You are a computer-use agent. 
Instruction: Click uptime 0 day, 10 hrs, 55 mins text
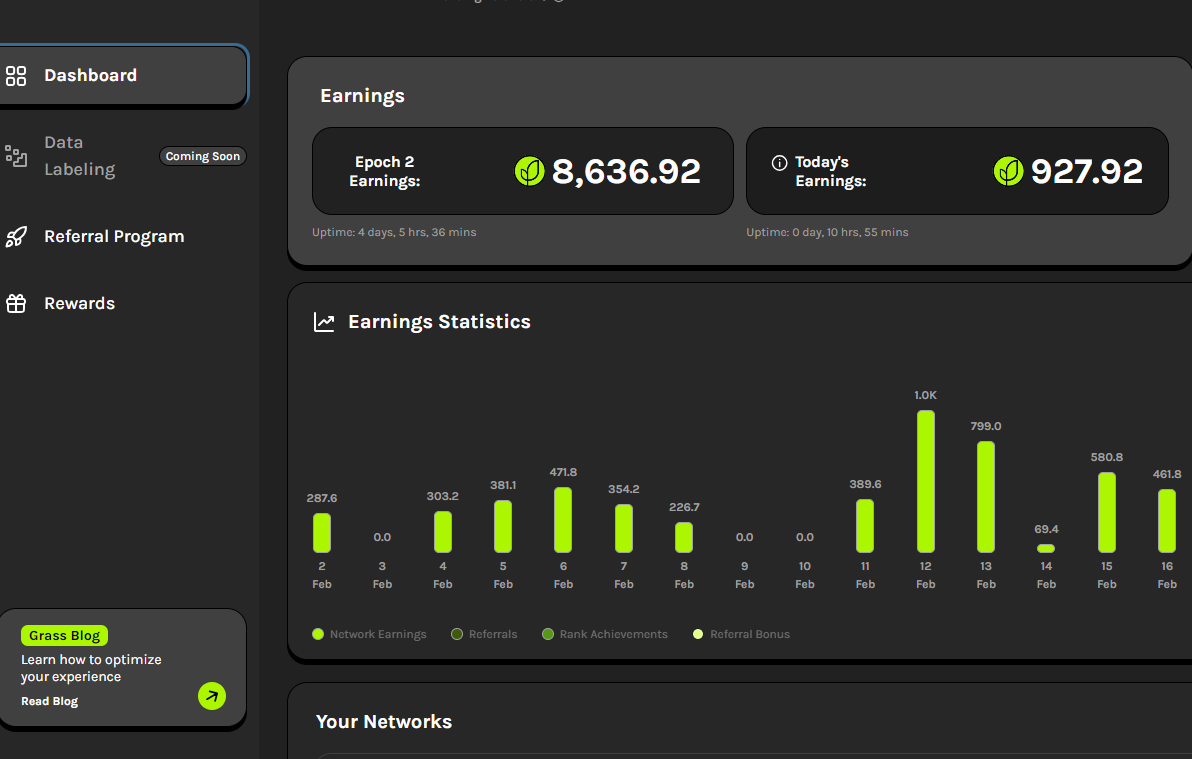[827, 232]
